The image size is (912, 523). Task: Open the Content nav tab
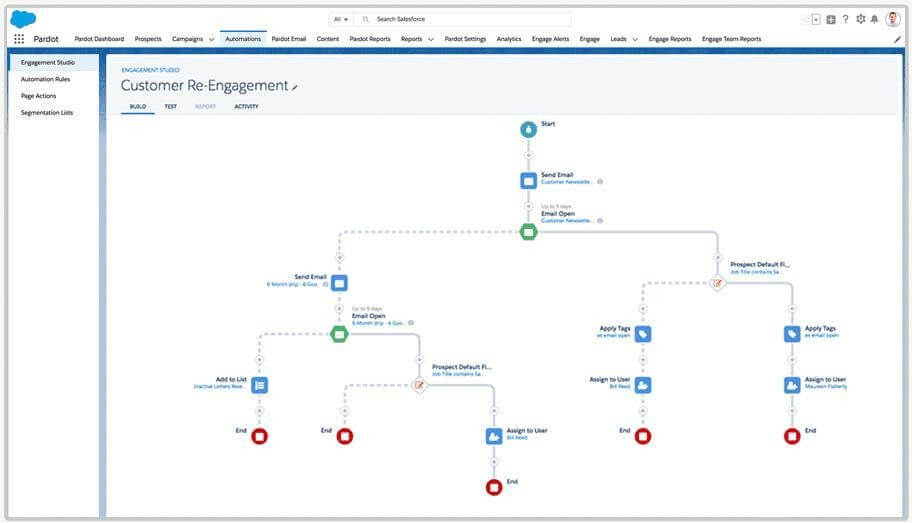[327, 39]
